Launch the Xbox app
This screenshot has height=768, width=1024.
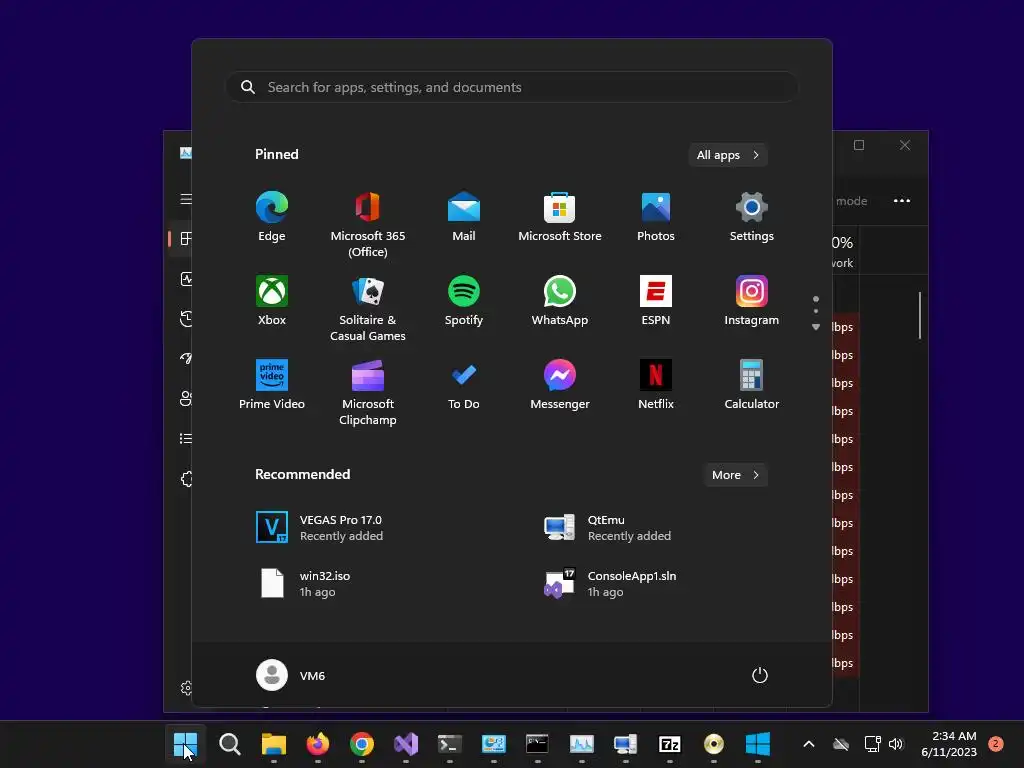click(x=272, y=301)
